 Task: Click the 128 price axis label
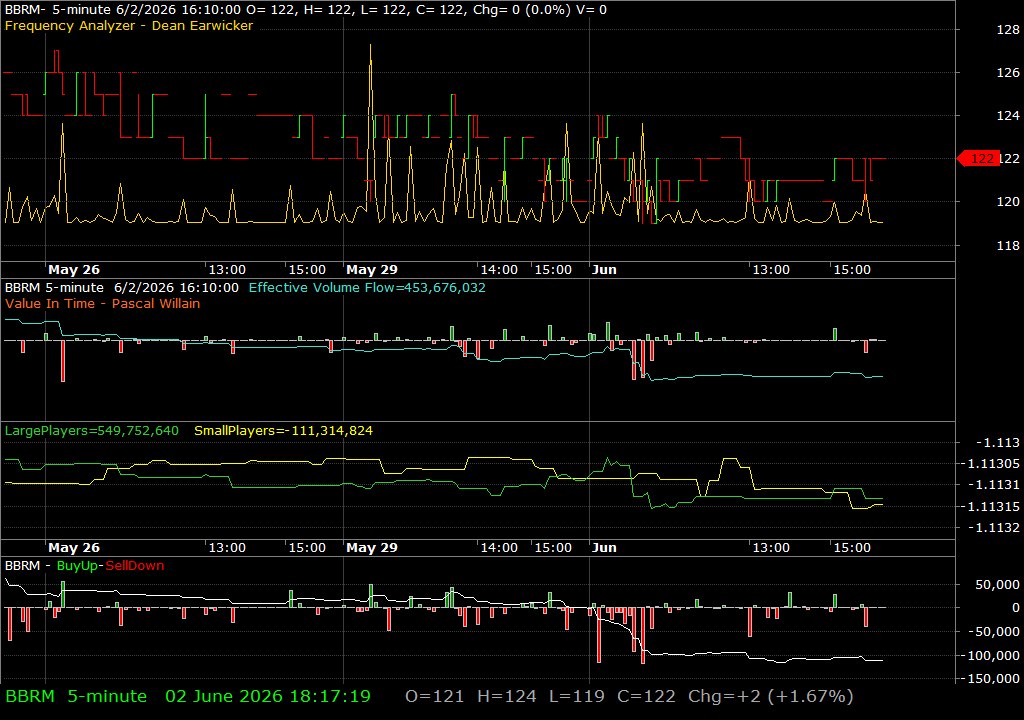point(1008,29)
